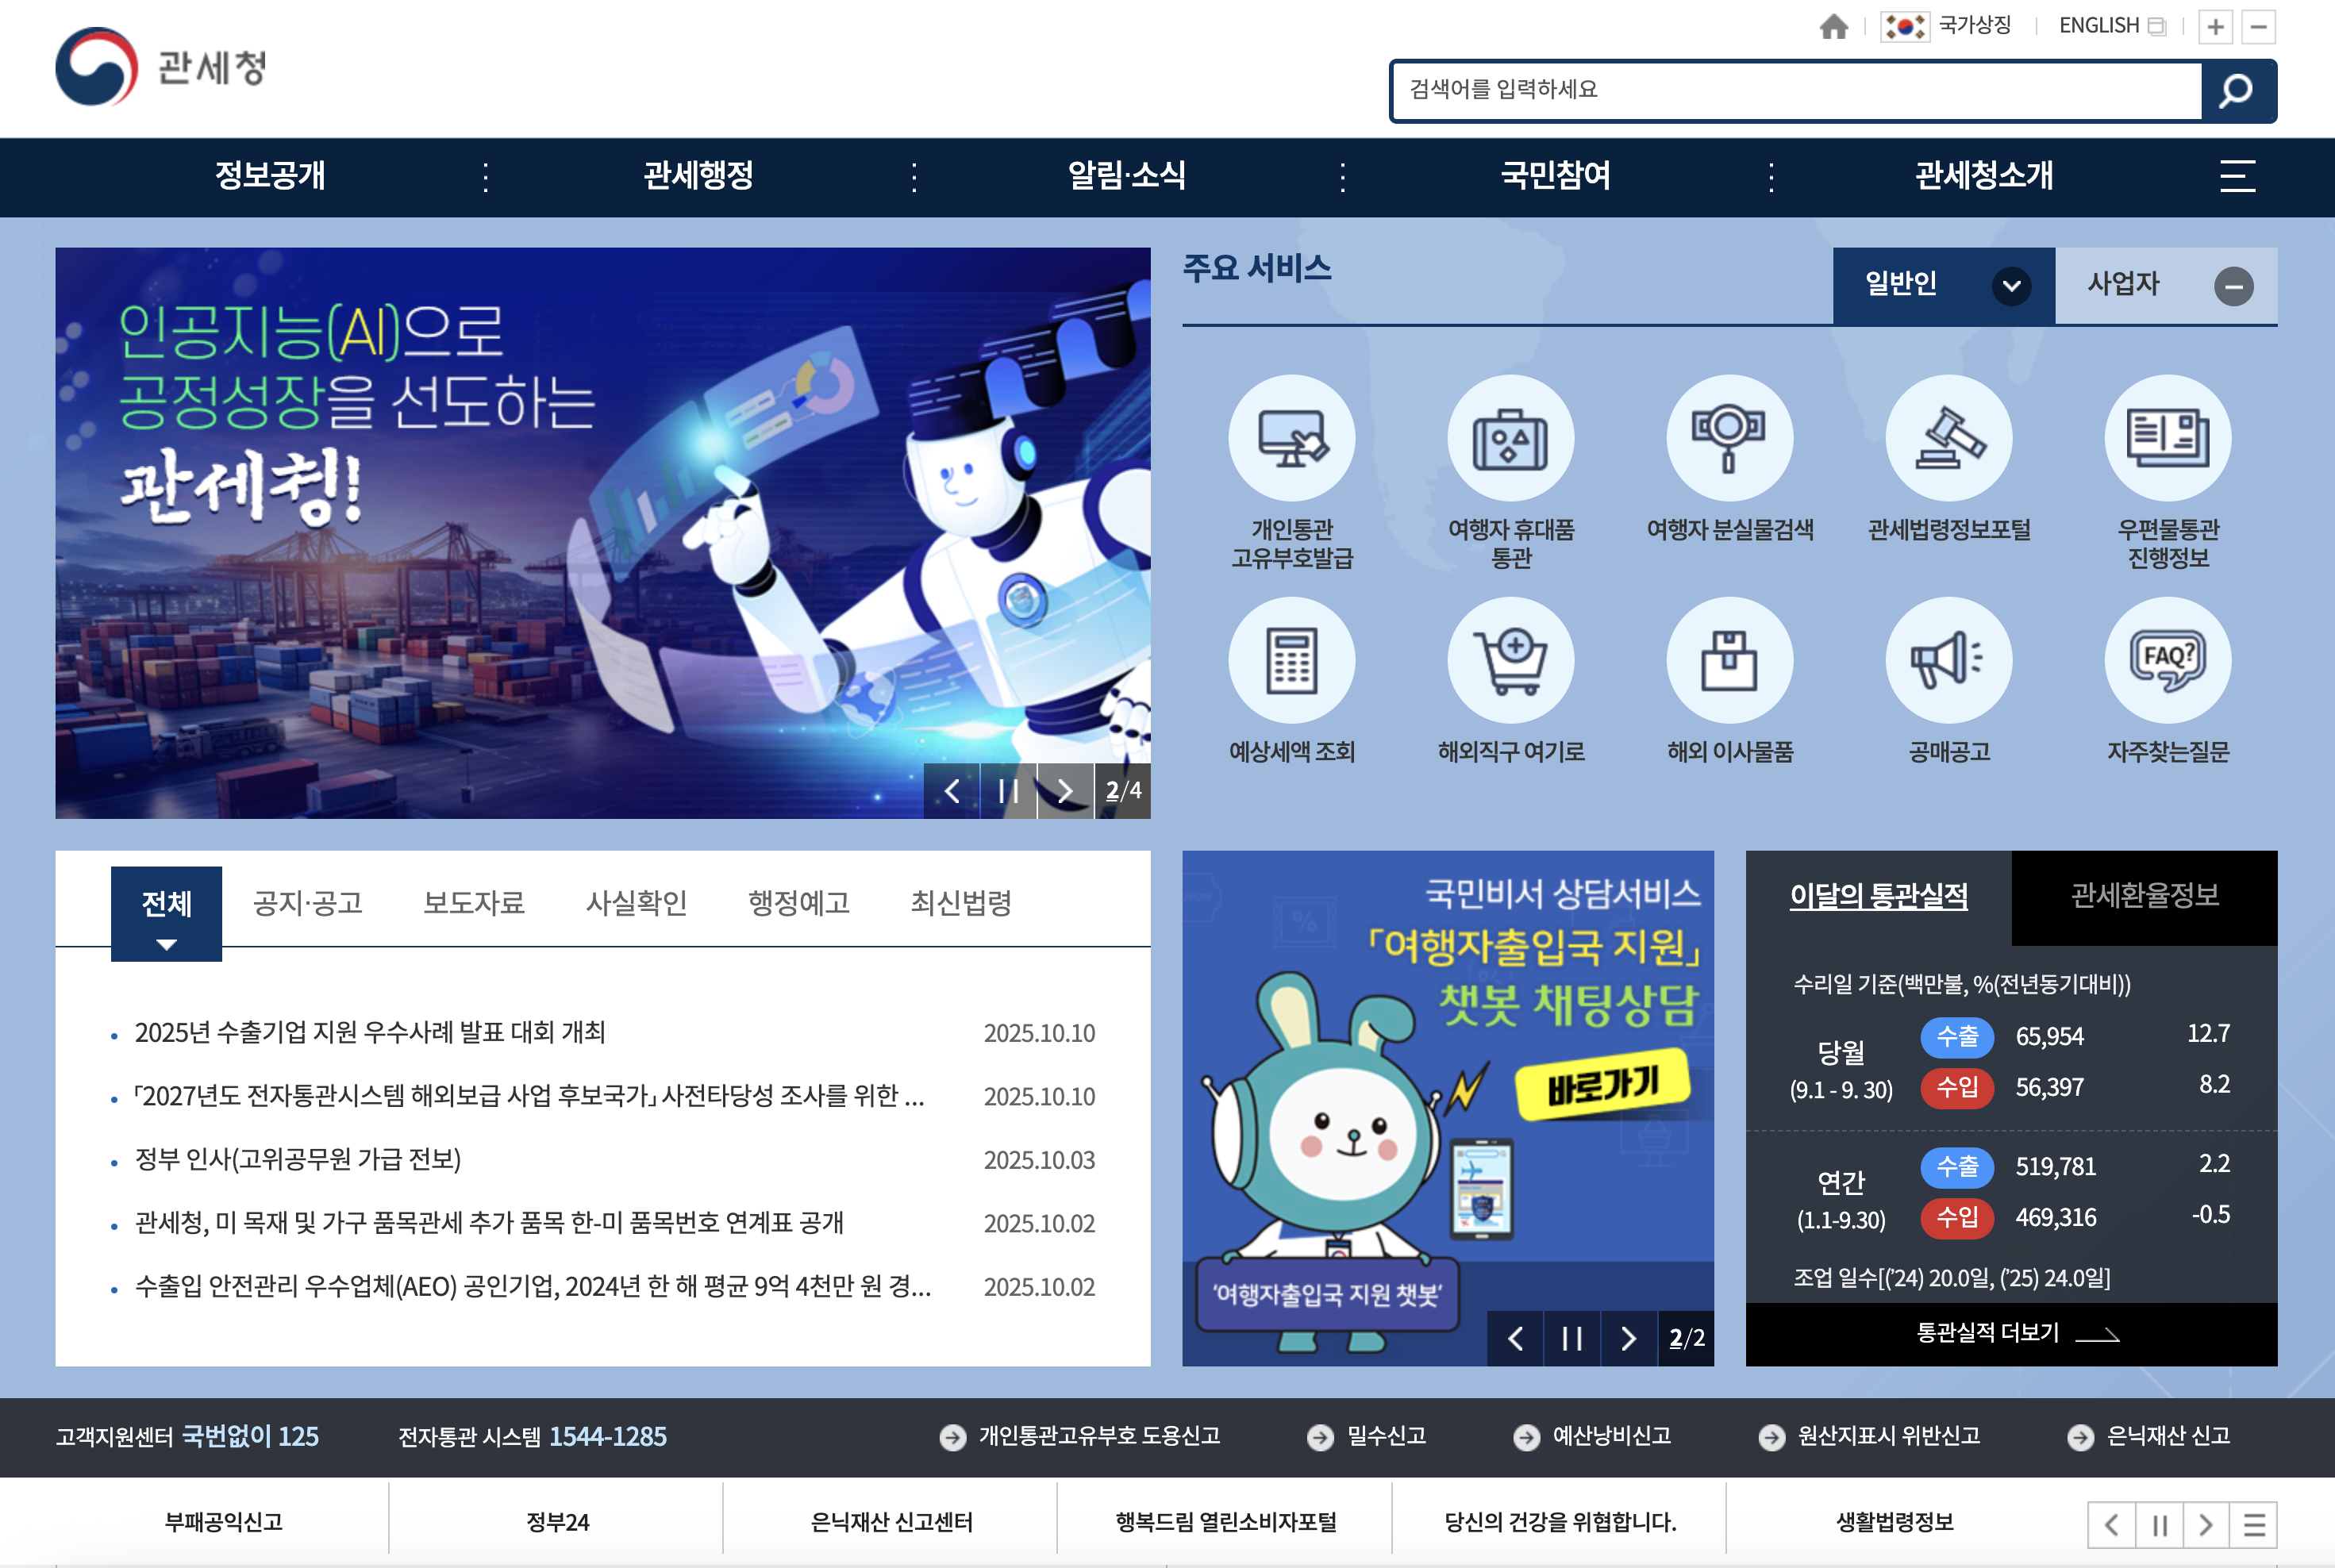2335x1568 pixels.
Task: Open the 관세행정 main menu
Action: 698,177
